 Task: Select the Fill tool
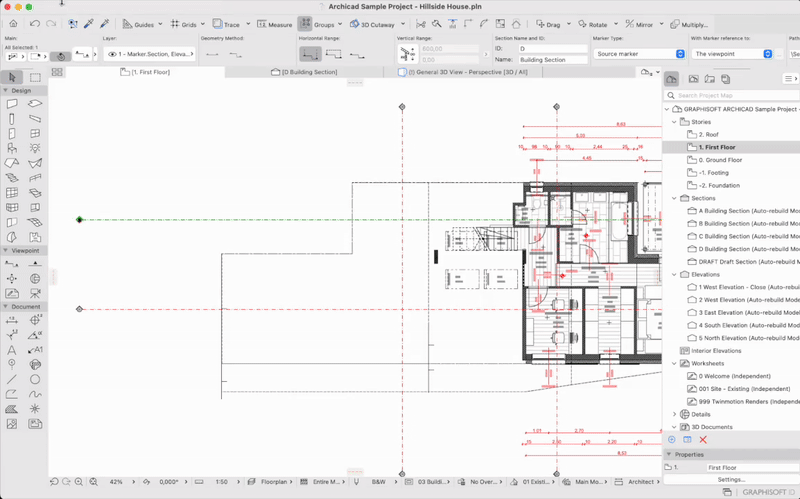pos(12,409)
